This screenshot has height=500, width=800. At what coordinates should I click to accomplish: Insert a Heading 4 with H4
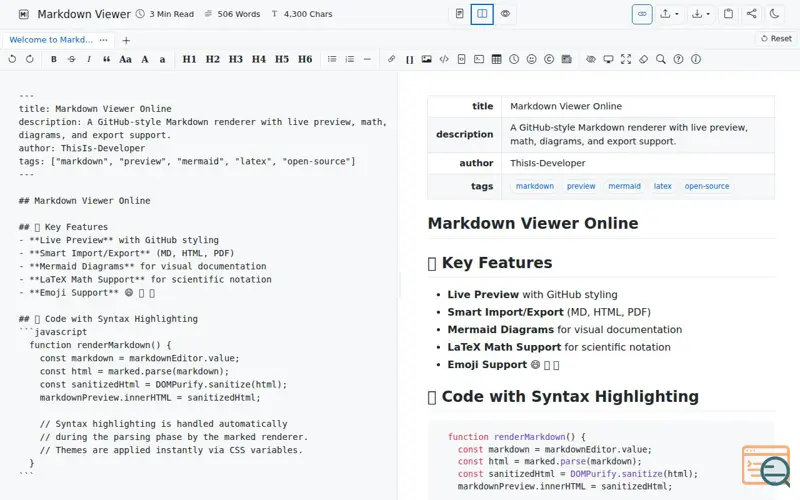pyautogui.click(x=259, y=59)
